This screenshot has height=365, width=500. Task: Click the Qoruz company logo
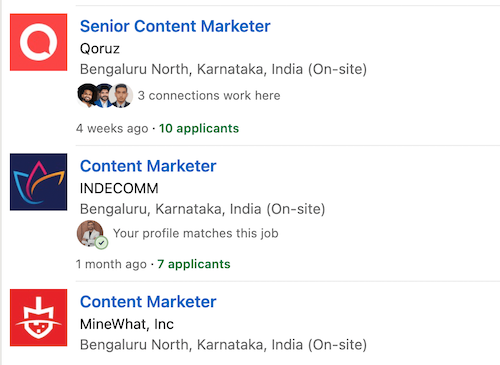[38, 42]
